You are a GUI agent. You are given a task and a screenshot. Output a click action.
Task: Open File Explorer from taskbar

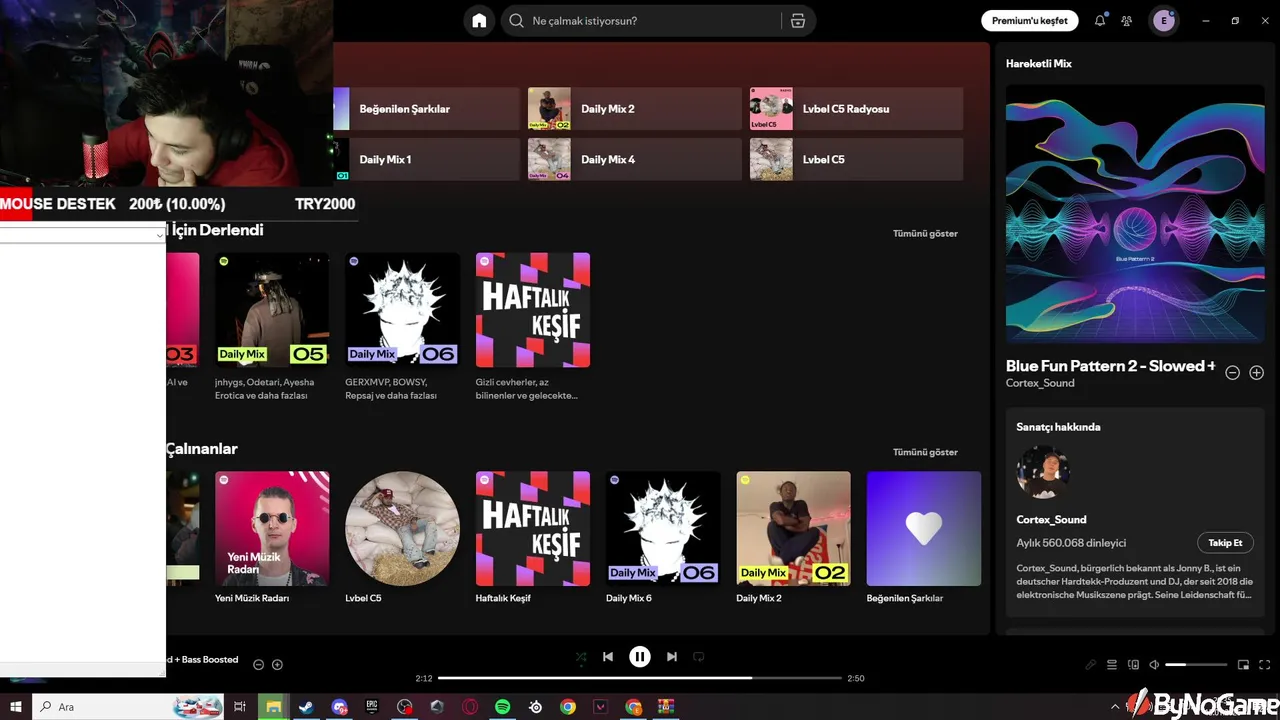pyautogui.click(x=273, y=707)
